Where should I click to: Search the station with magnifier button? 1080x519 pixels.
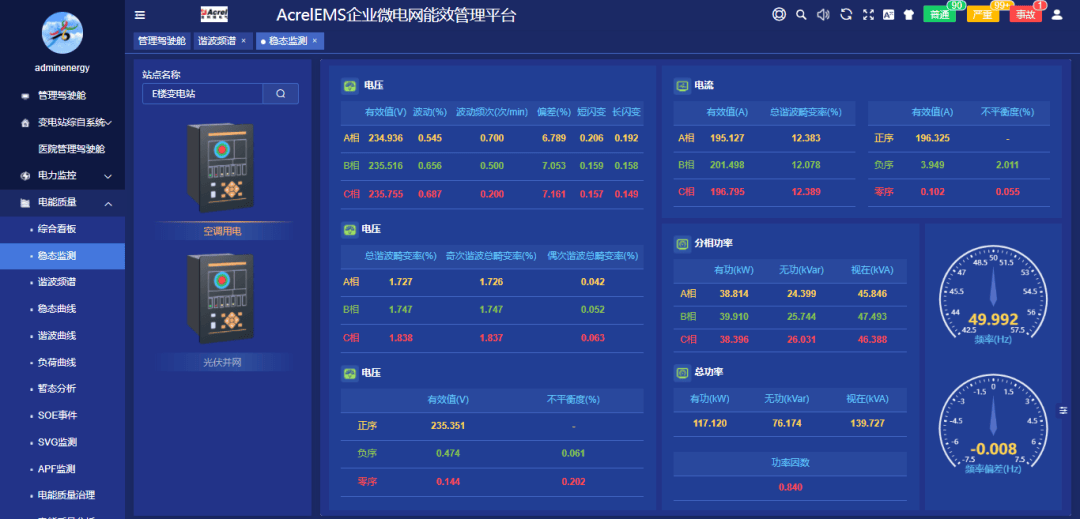[280, 94]
